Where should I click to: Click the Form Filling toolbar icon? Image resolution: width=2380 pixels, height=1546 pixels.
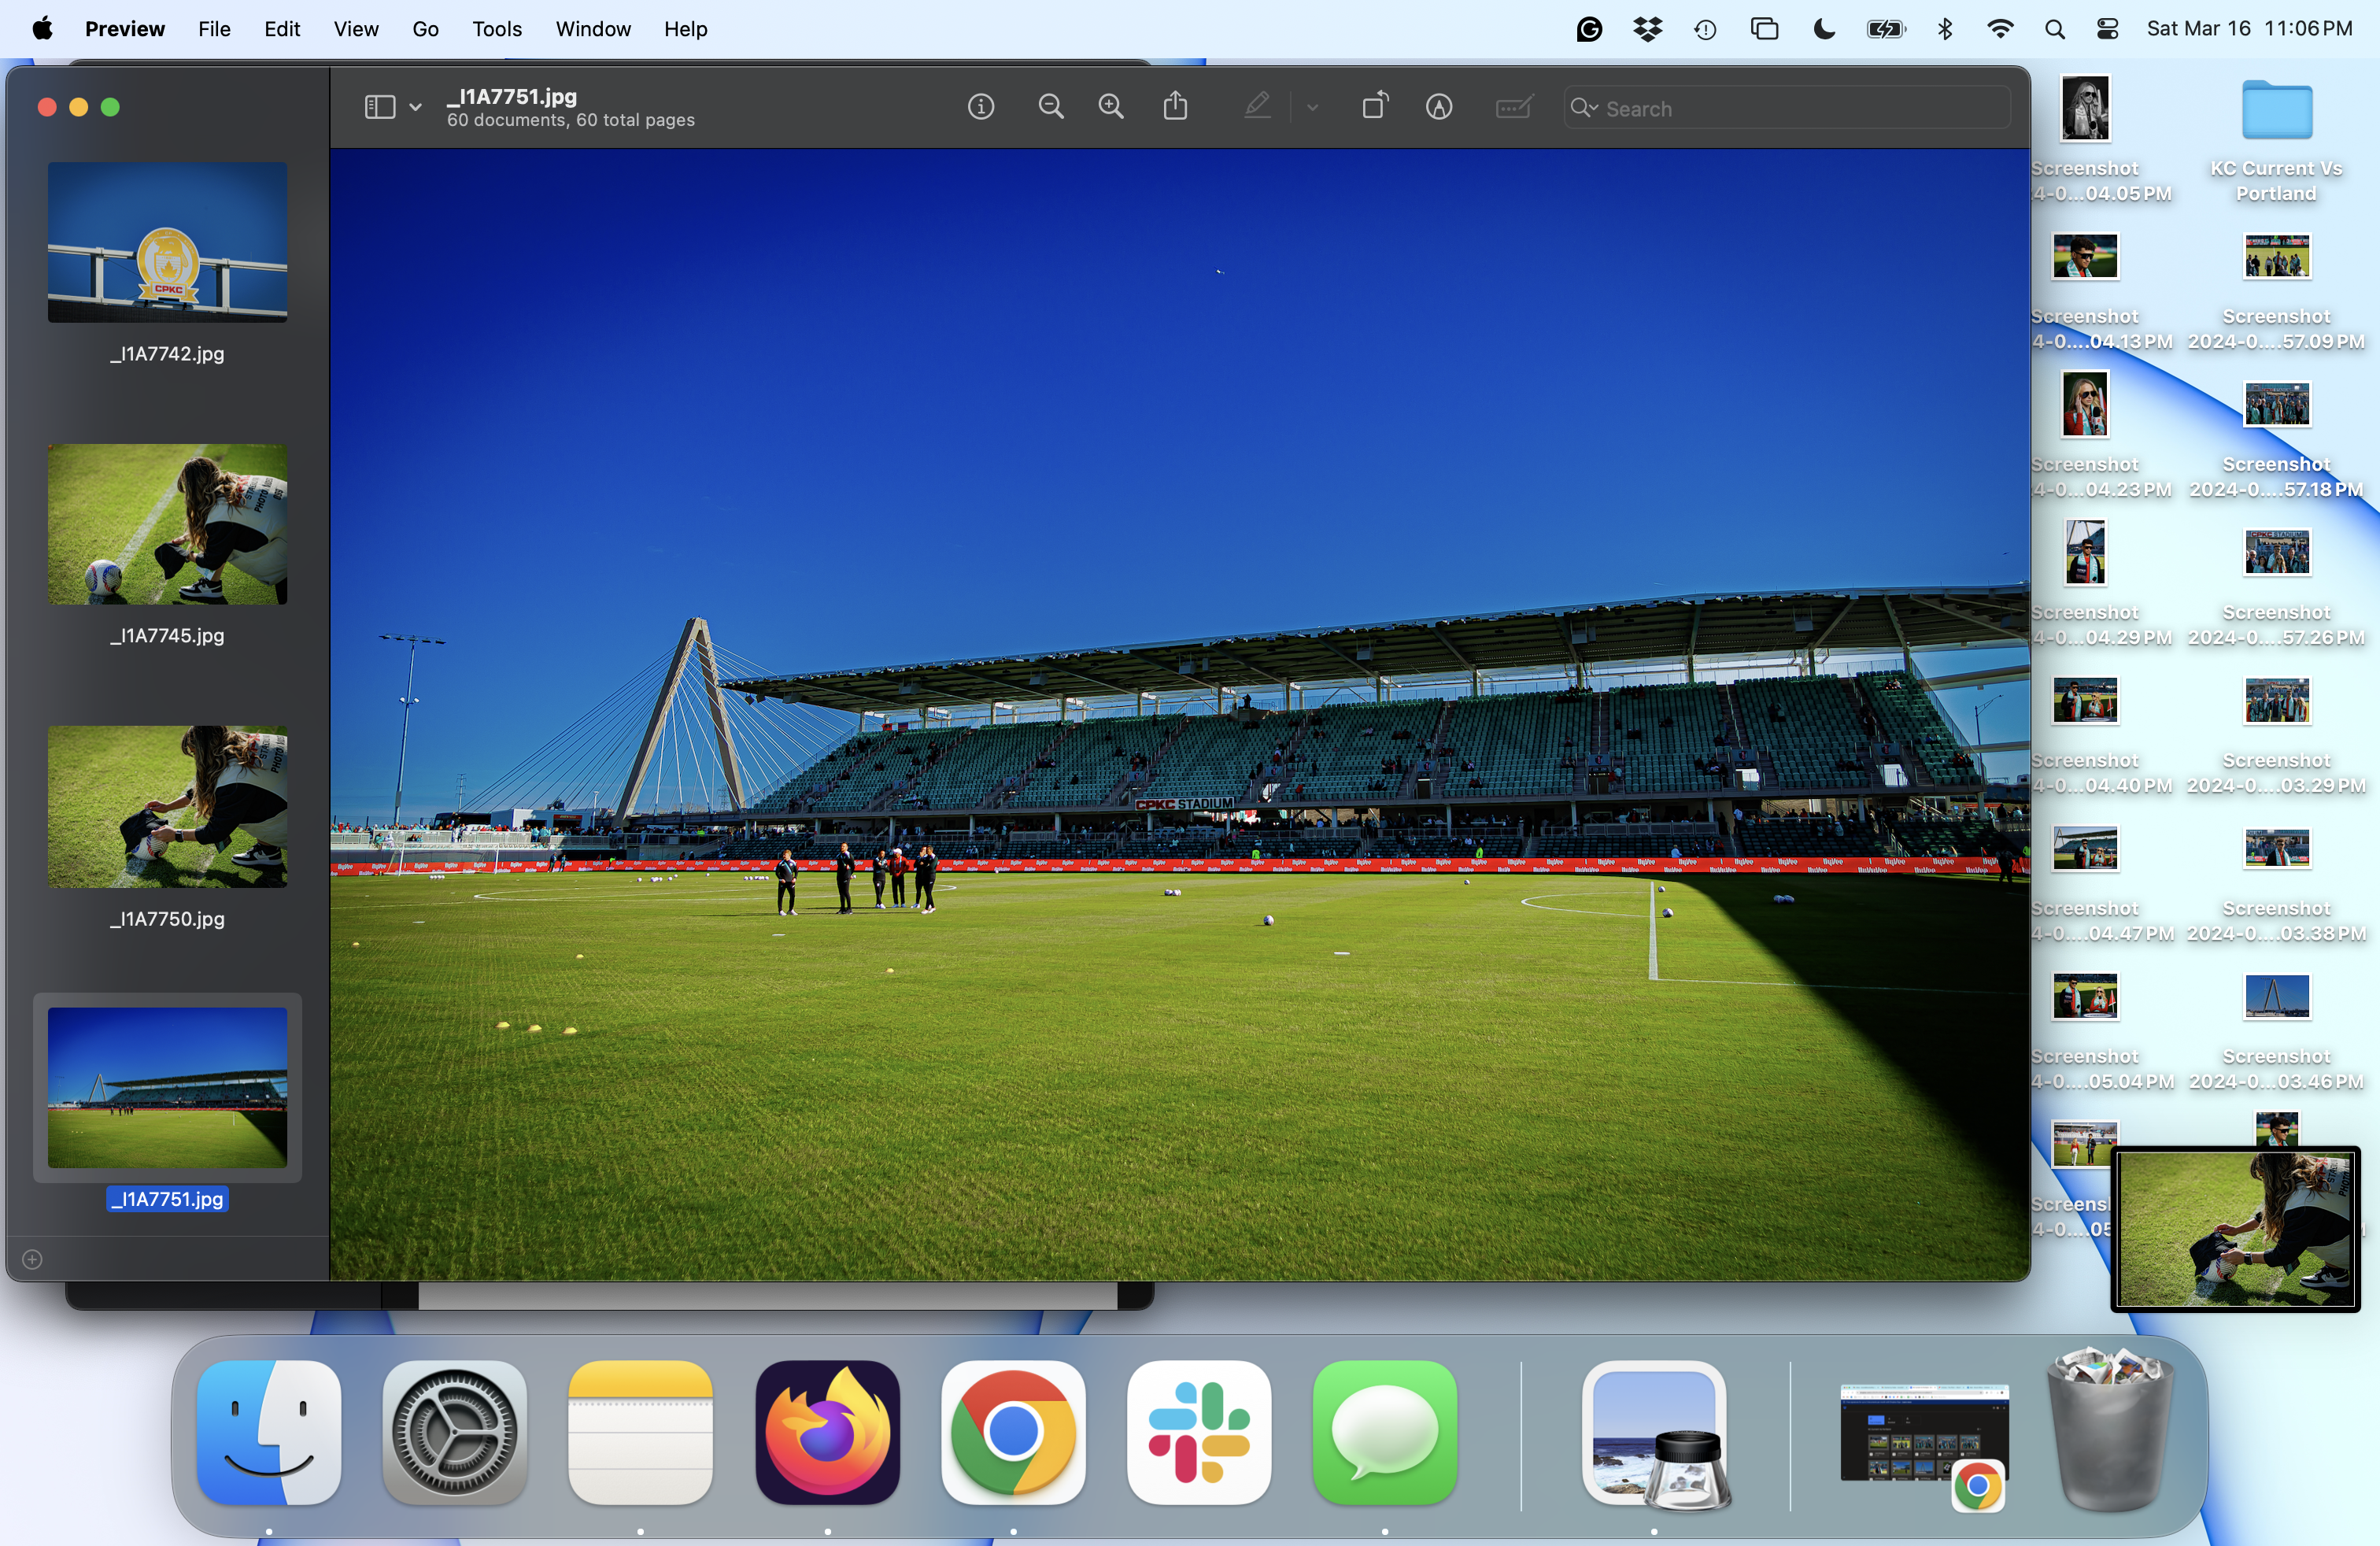point(1514,107)
